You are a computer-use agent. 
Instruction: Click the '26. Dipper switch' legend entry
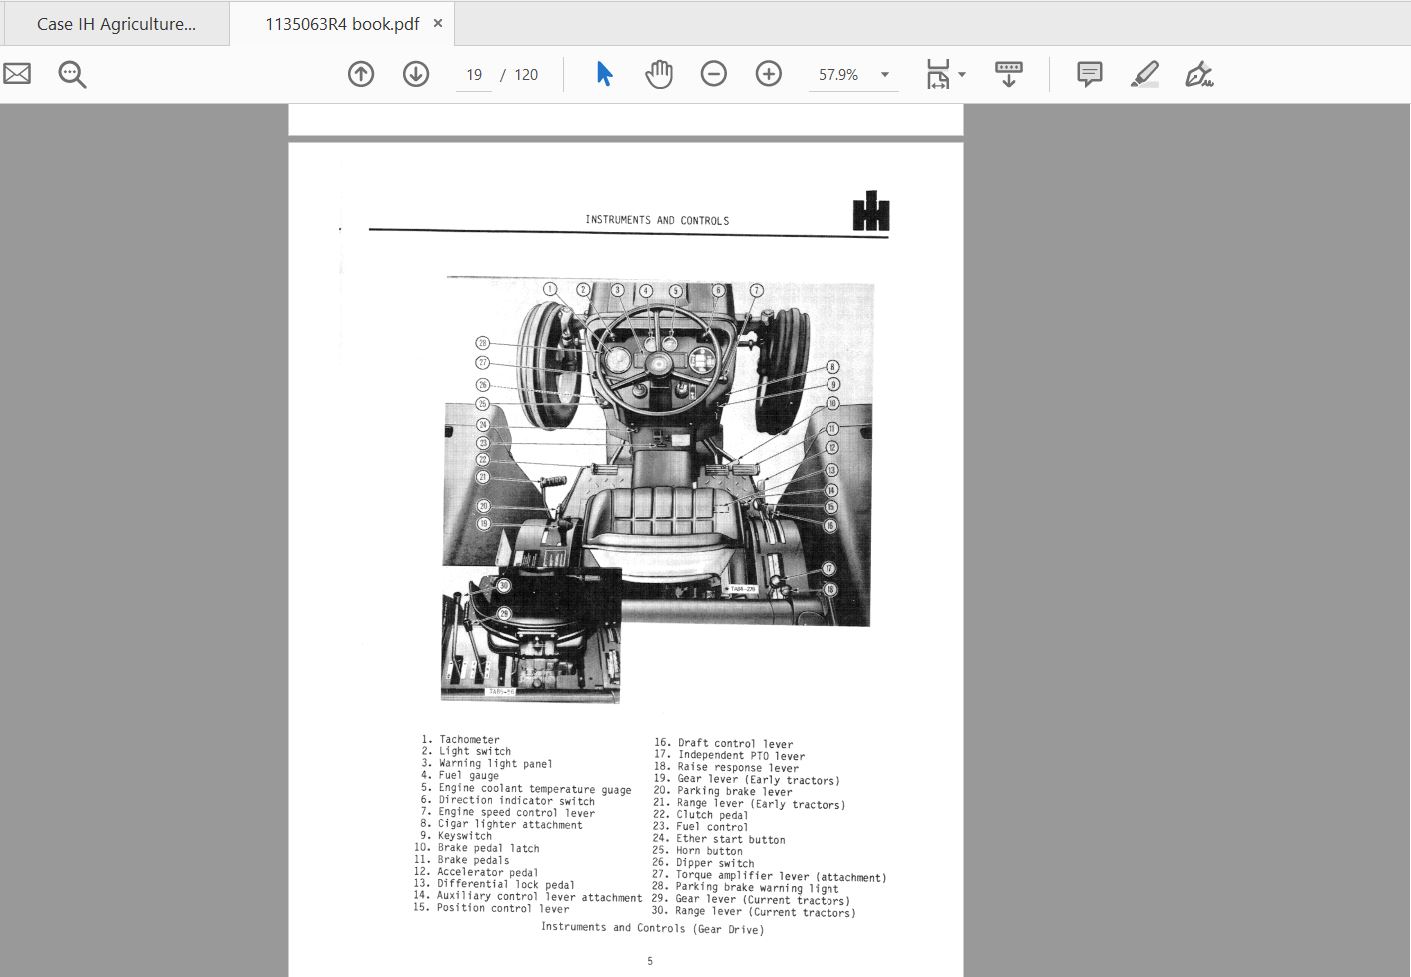point(703,863)
